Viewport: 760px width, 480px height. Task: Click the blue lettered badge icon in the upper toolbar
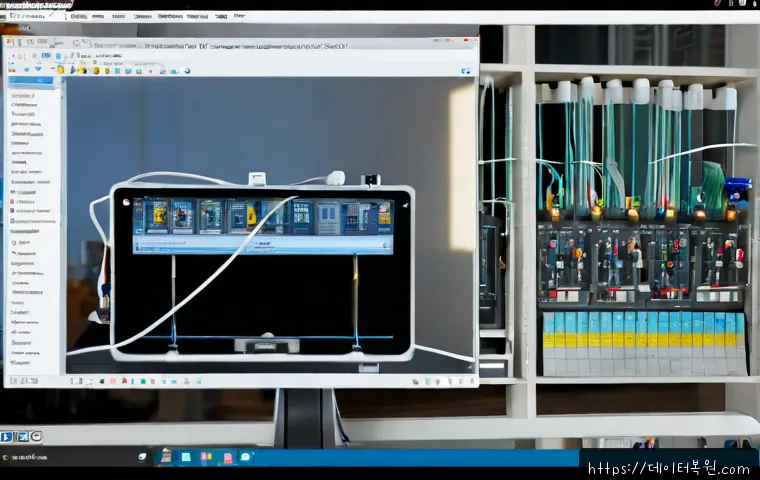click(x=46, y=56)
